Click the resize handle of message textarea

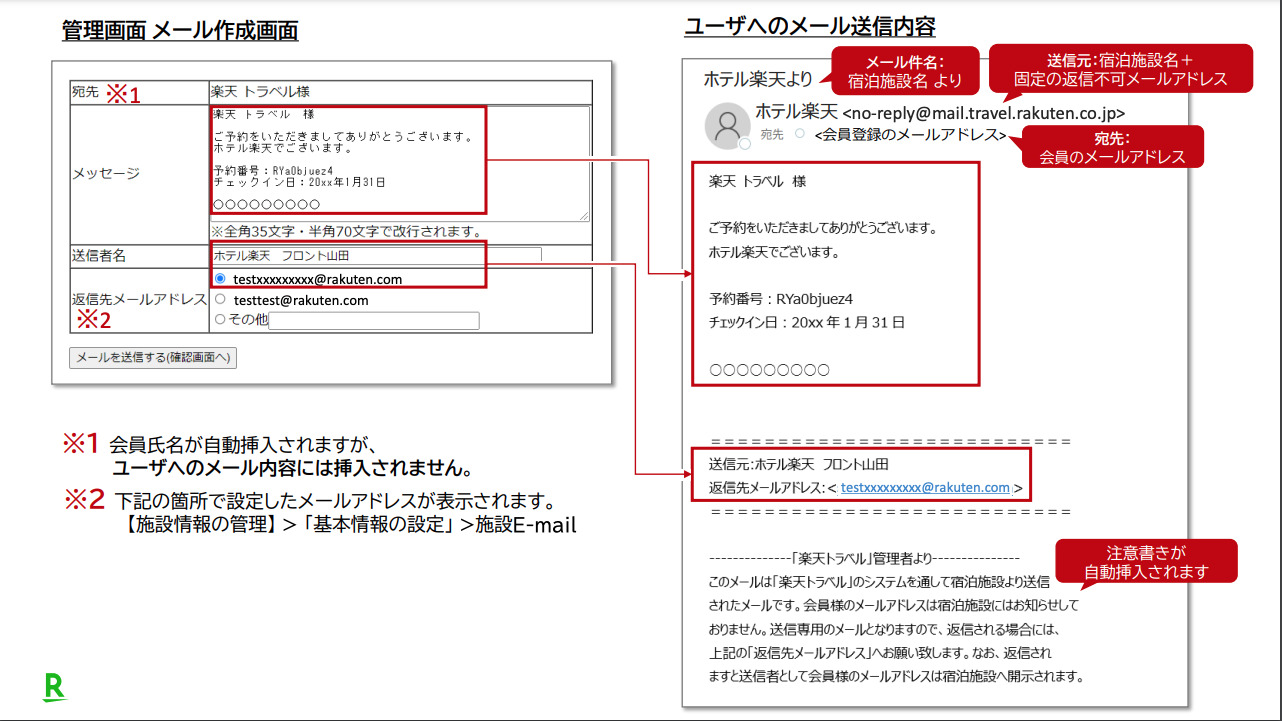[584, 216]
